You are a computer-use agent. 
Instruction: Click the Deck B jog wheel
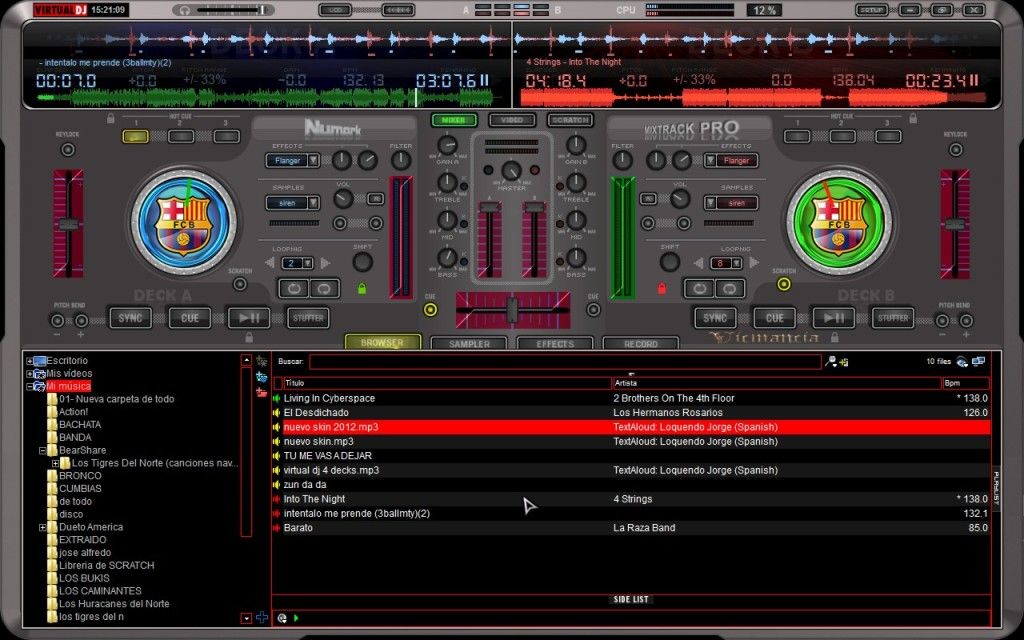[839, 222]
